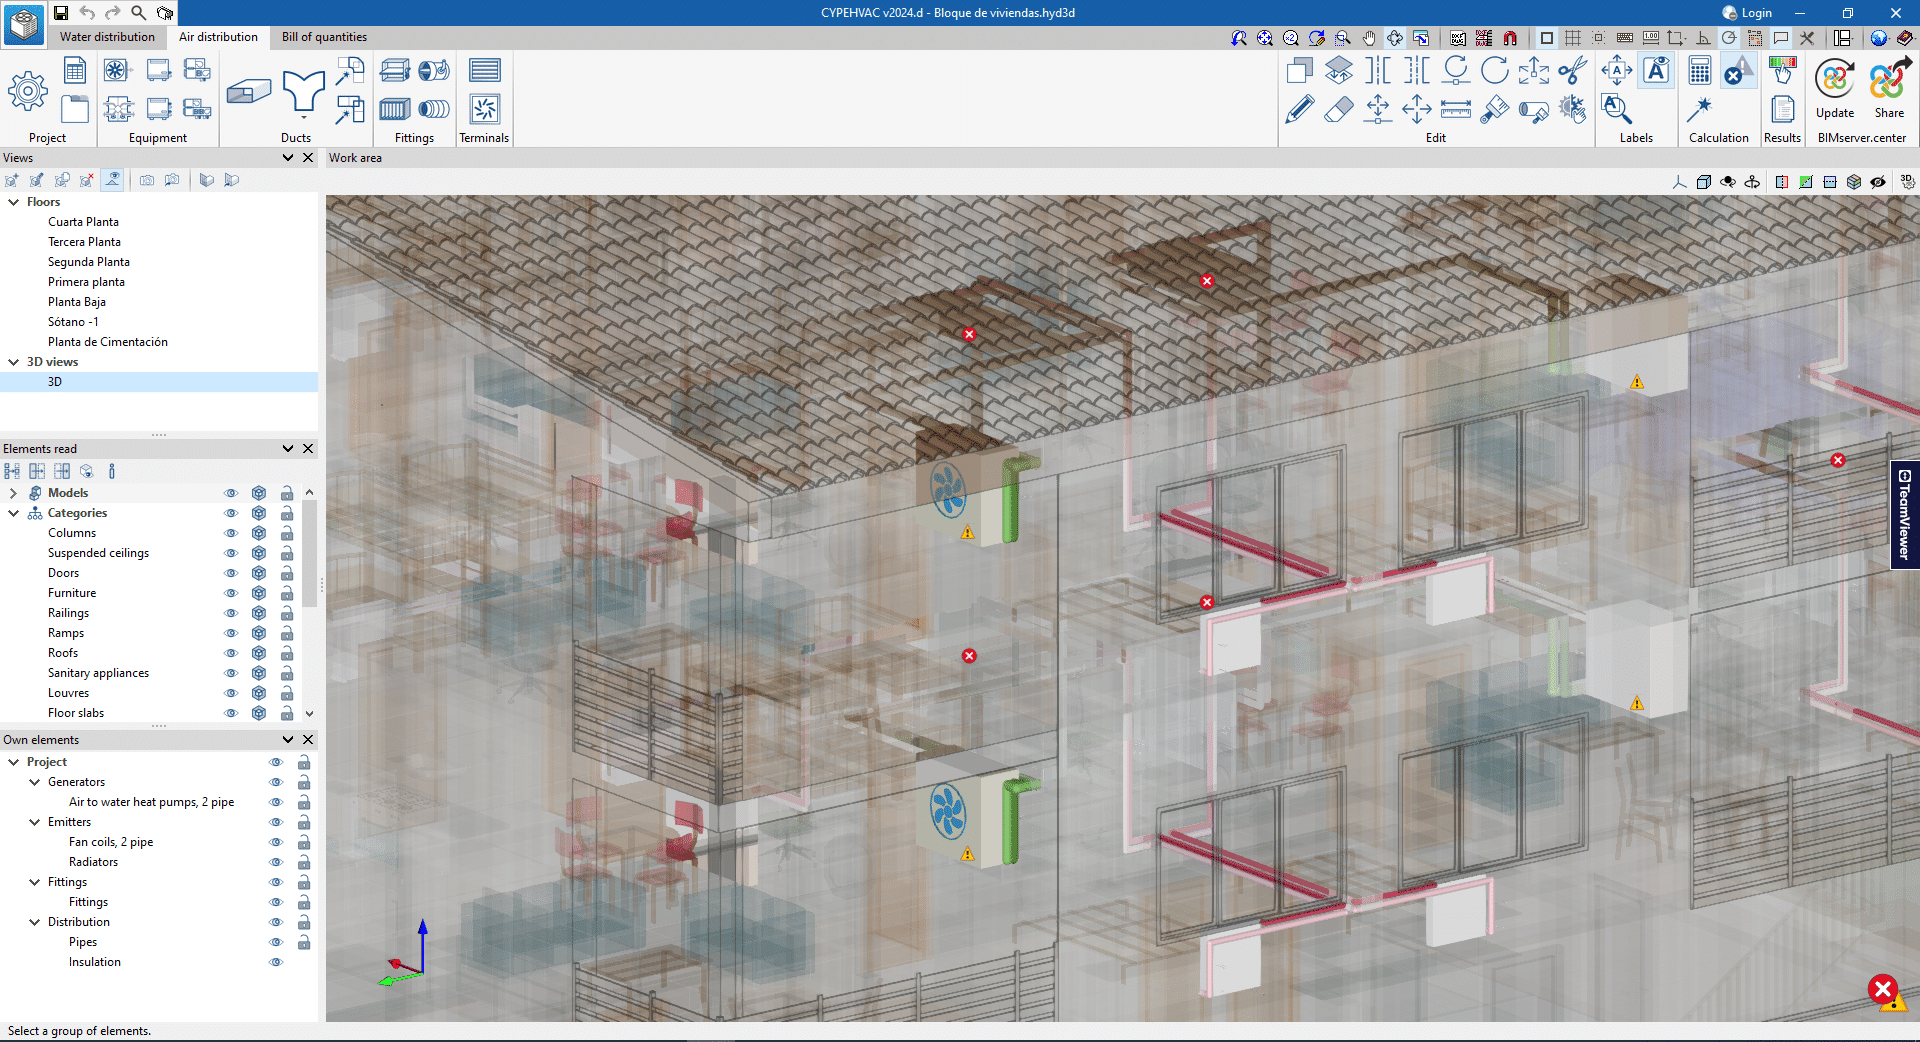The image size is (1920, 1042).
Task: Select the measure ruler tool
Action: tap(1455, 109)
